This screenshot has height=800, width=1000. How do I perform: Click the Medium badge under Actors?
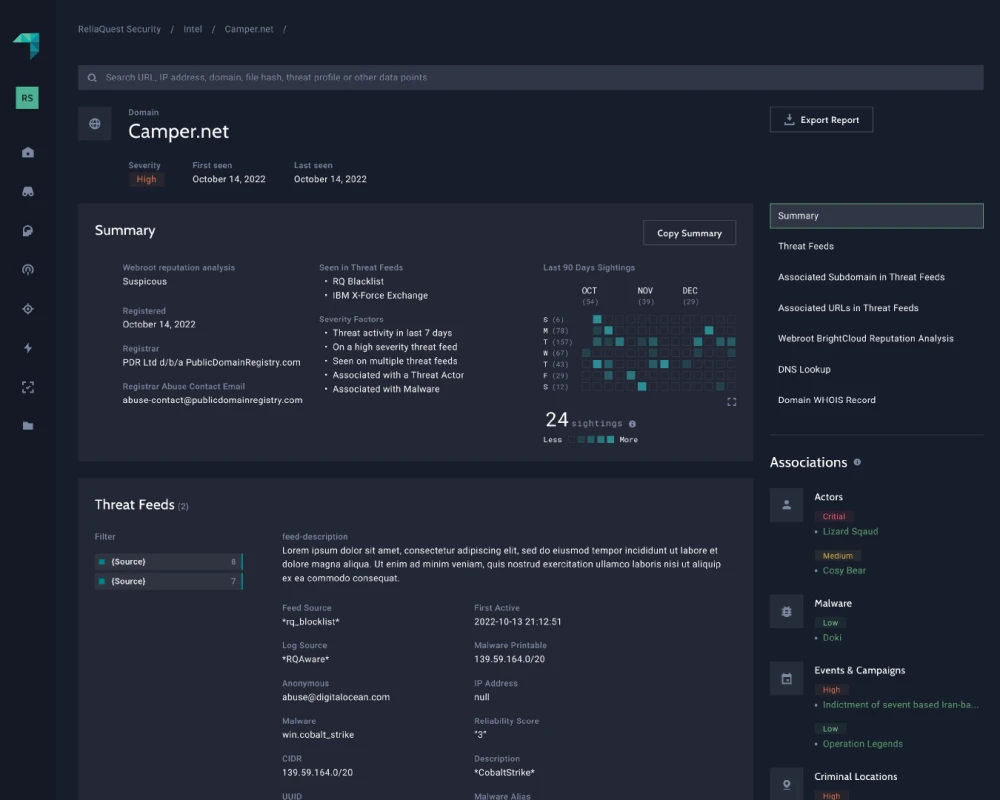[837, 556]
